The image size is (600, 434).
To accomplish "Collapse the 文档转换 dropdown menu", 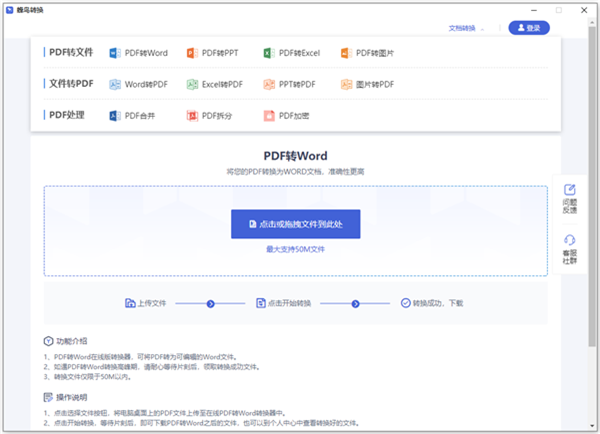I will click(x=466, y=28).
